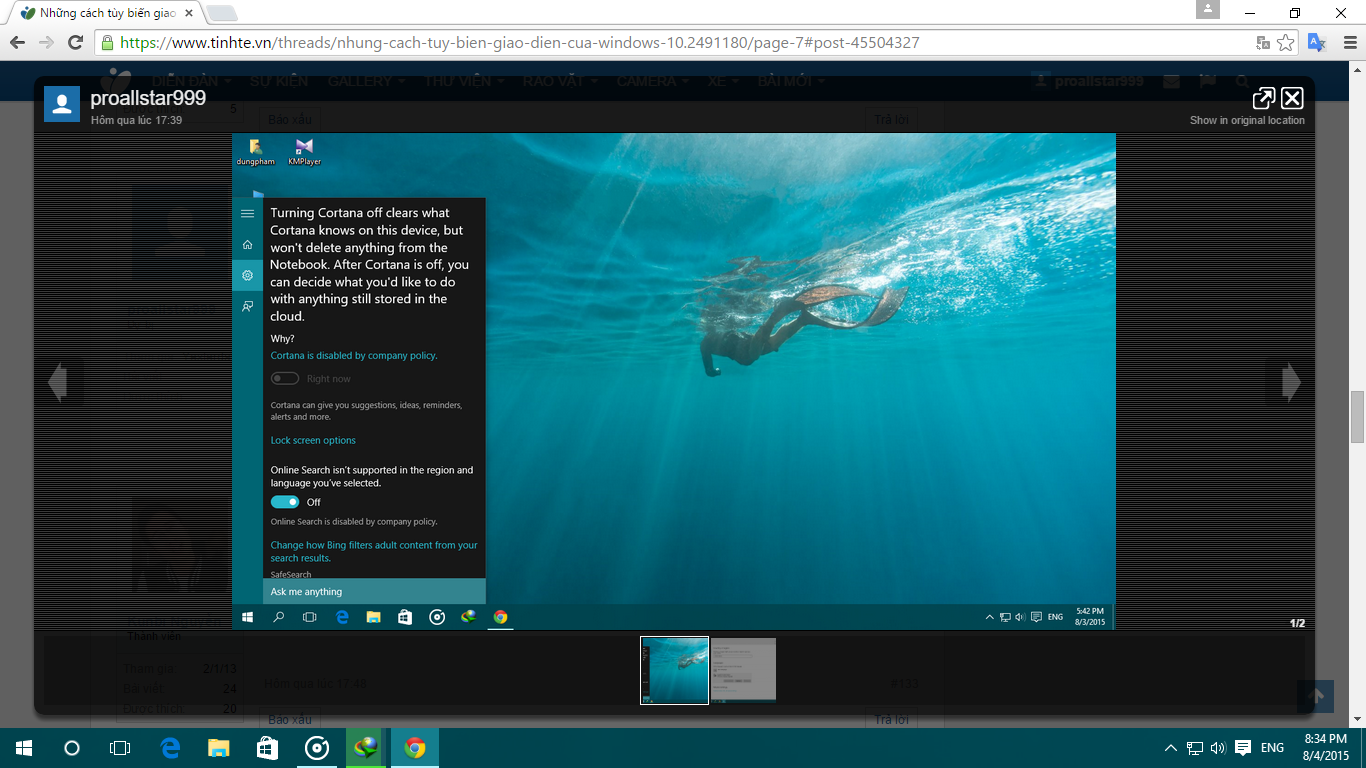This screenshot has width=1366, height=768.
Task: Open Internet Download Manager from the taskbar
Action: (367, 748)
